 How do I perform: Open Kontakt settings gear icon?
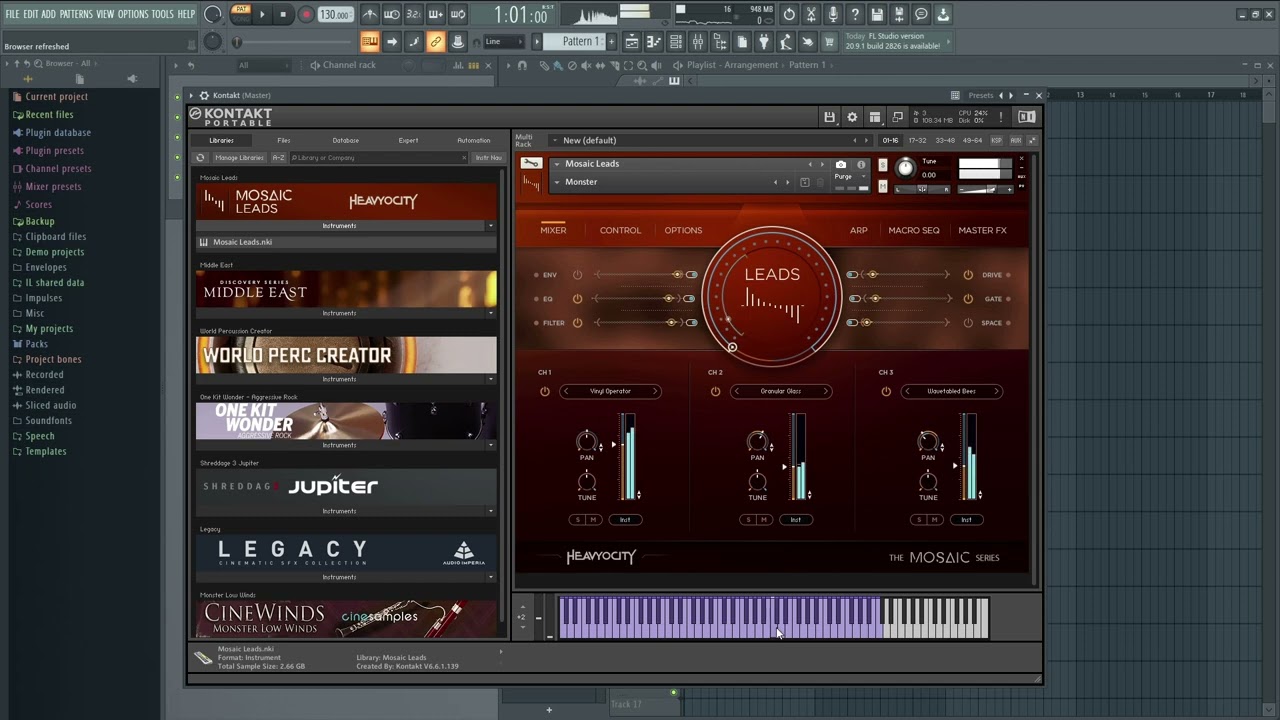[x=852, y=117]
